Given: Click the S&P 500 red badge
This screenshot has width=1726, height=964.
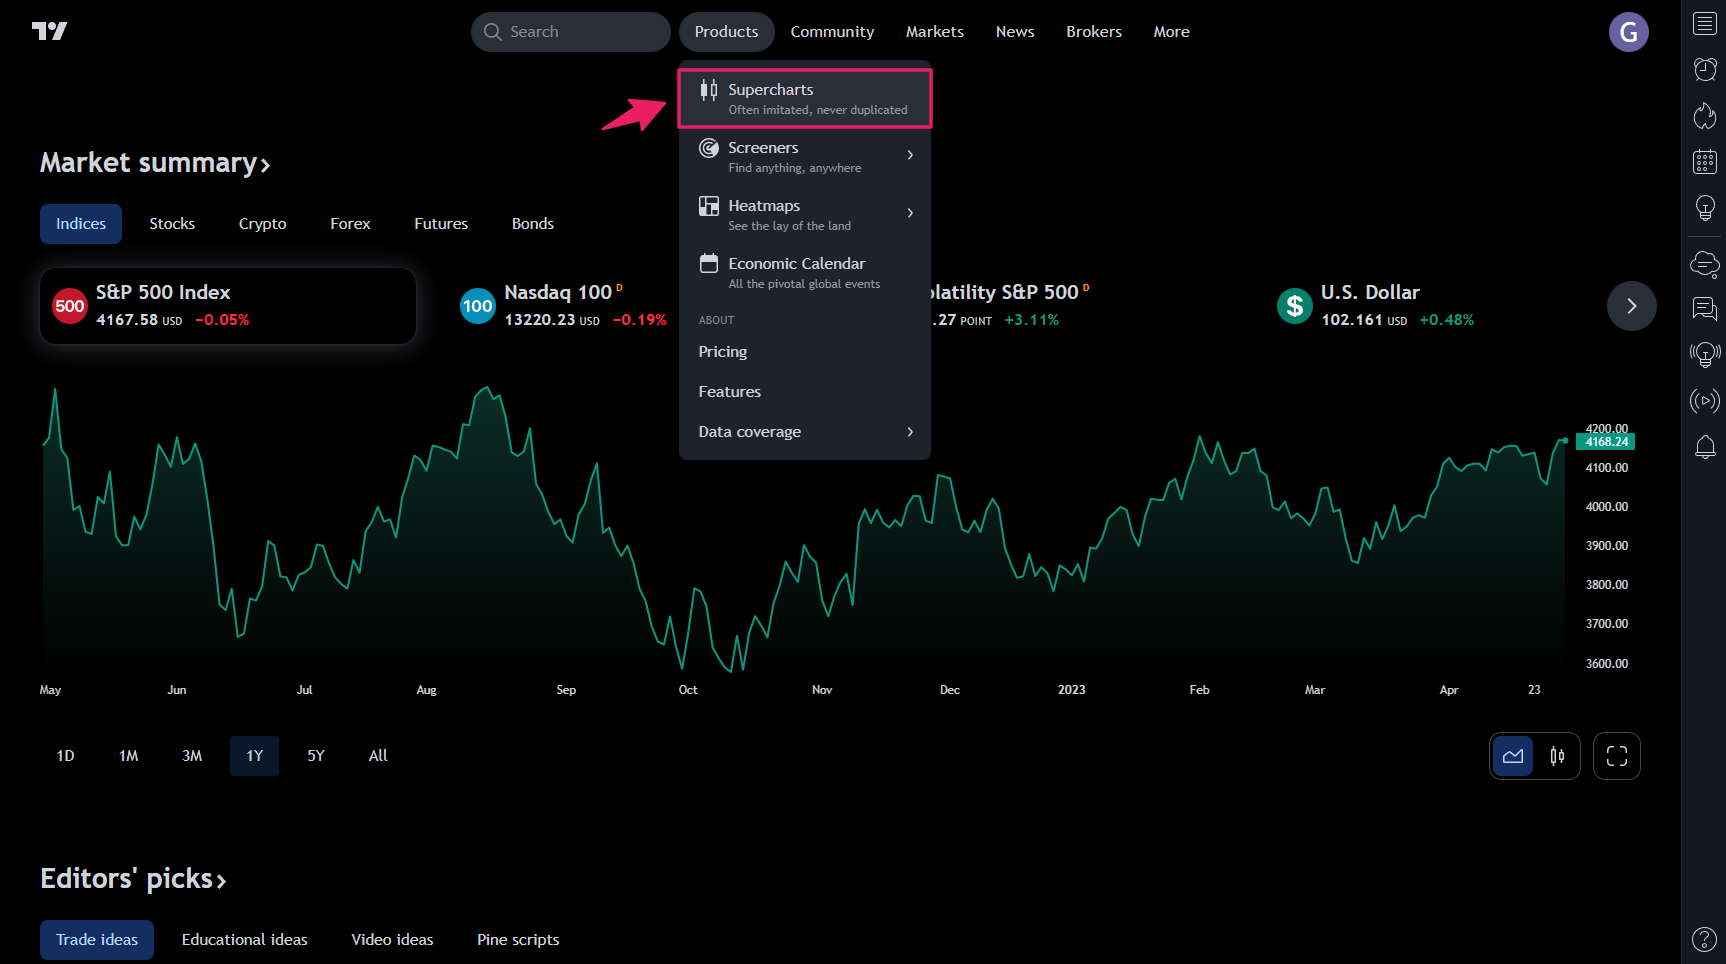Looking at the screenshot, I should pyautogui.click(x=70, y=306).
